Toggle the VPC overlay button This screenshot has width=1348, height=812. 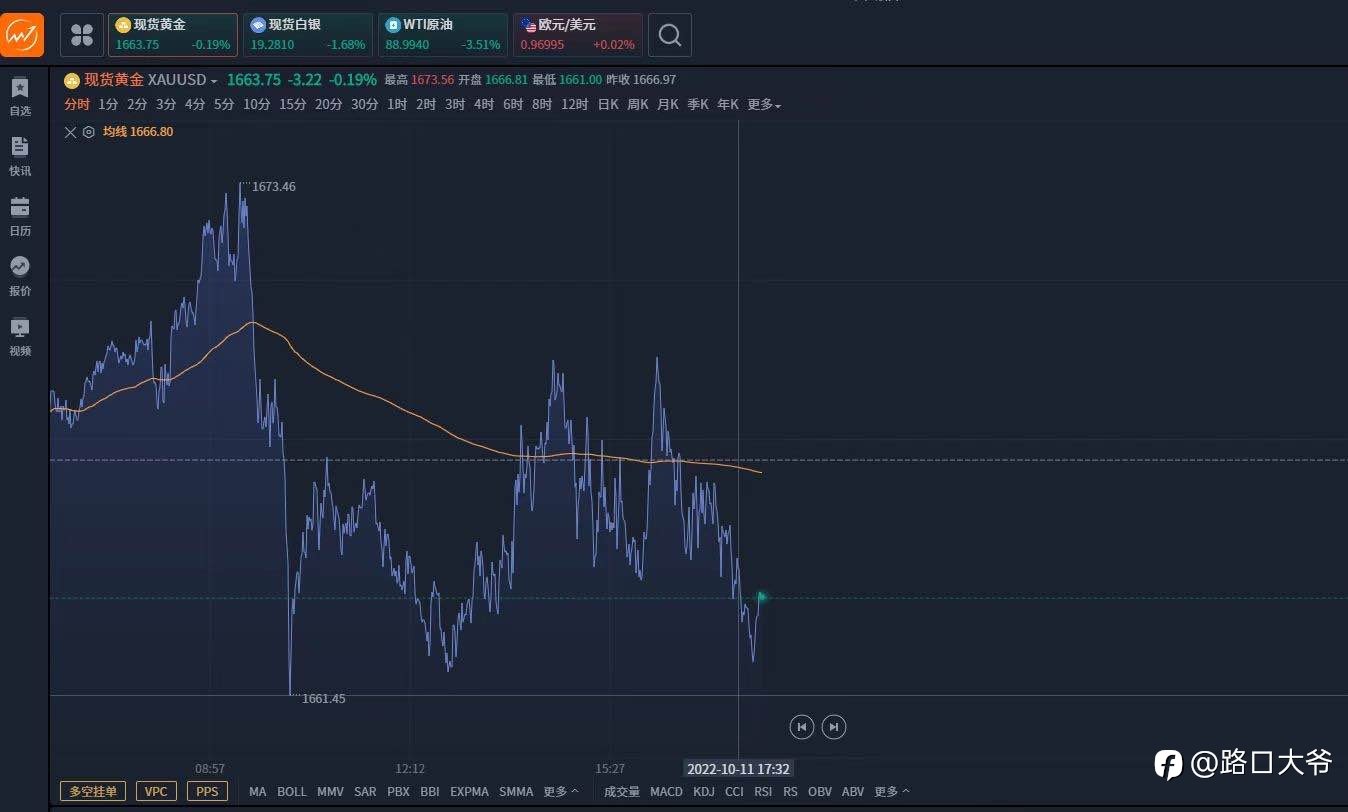(156, 791)
